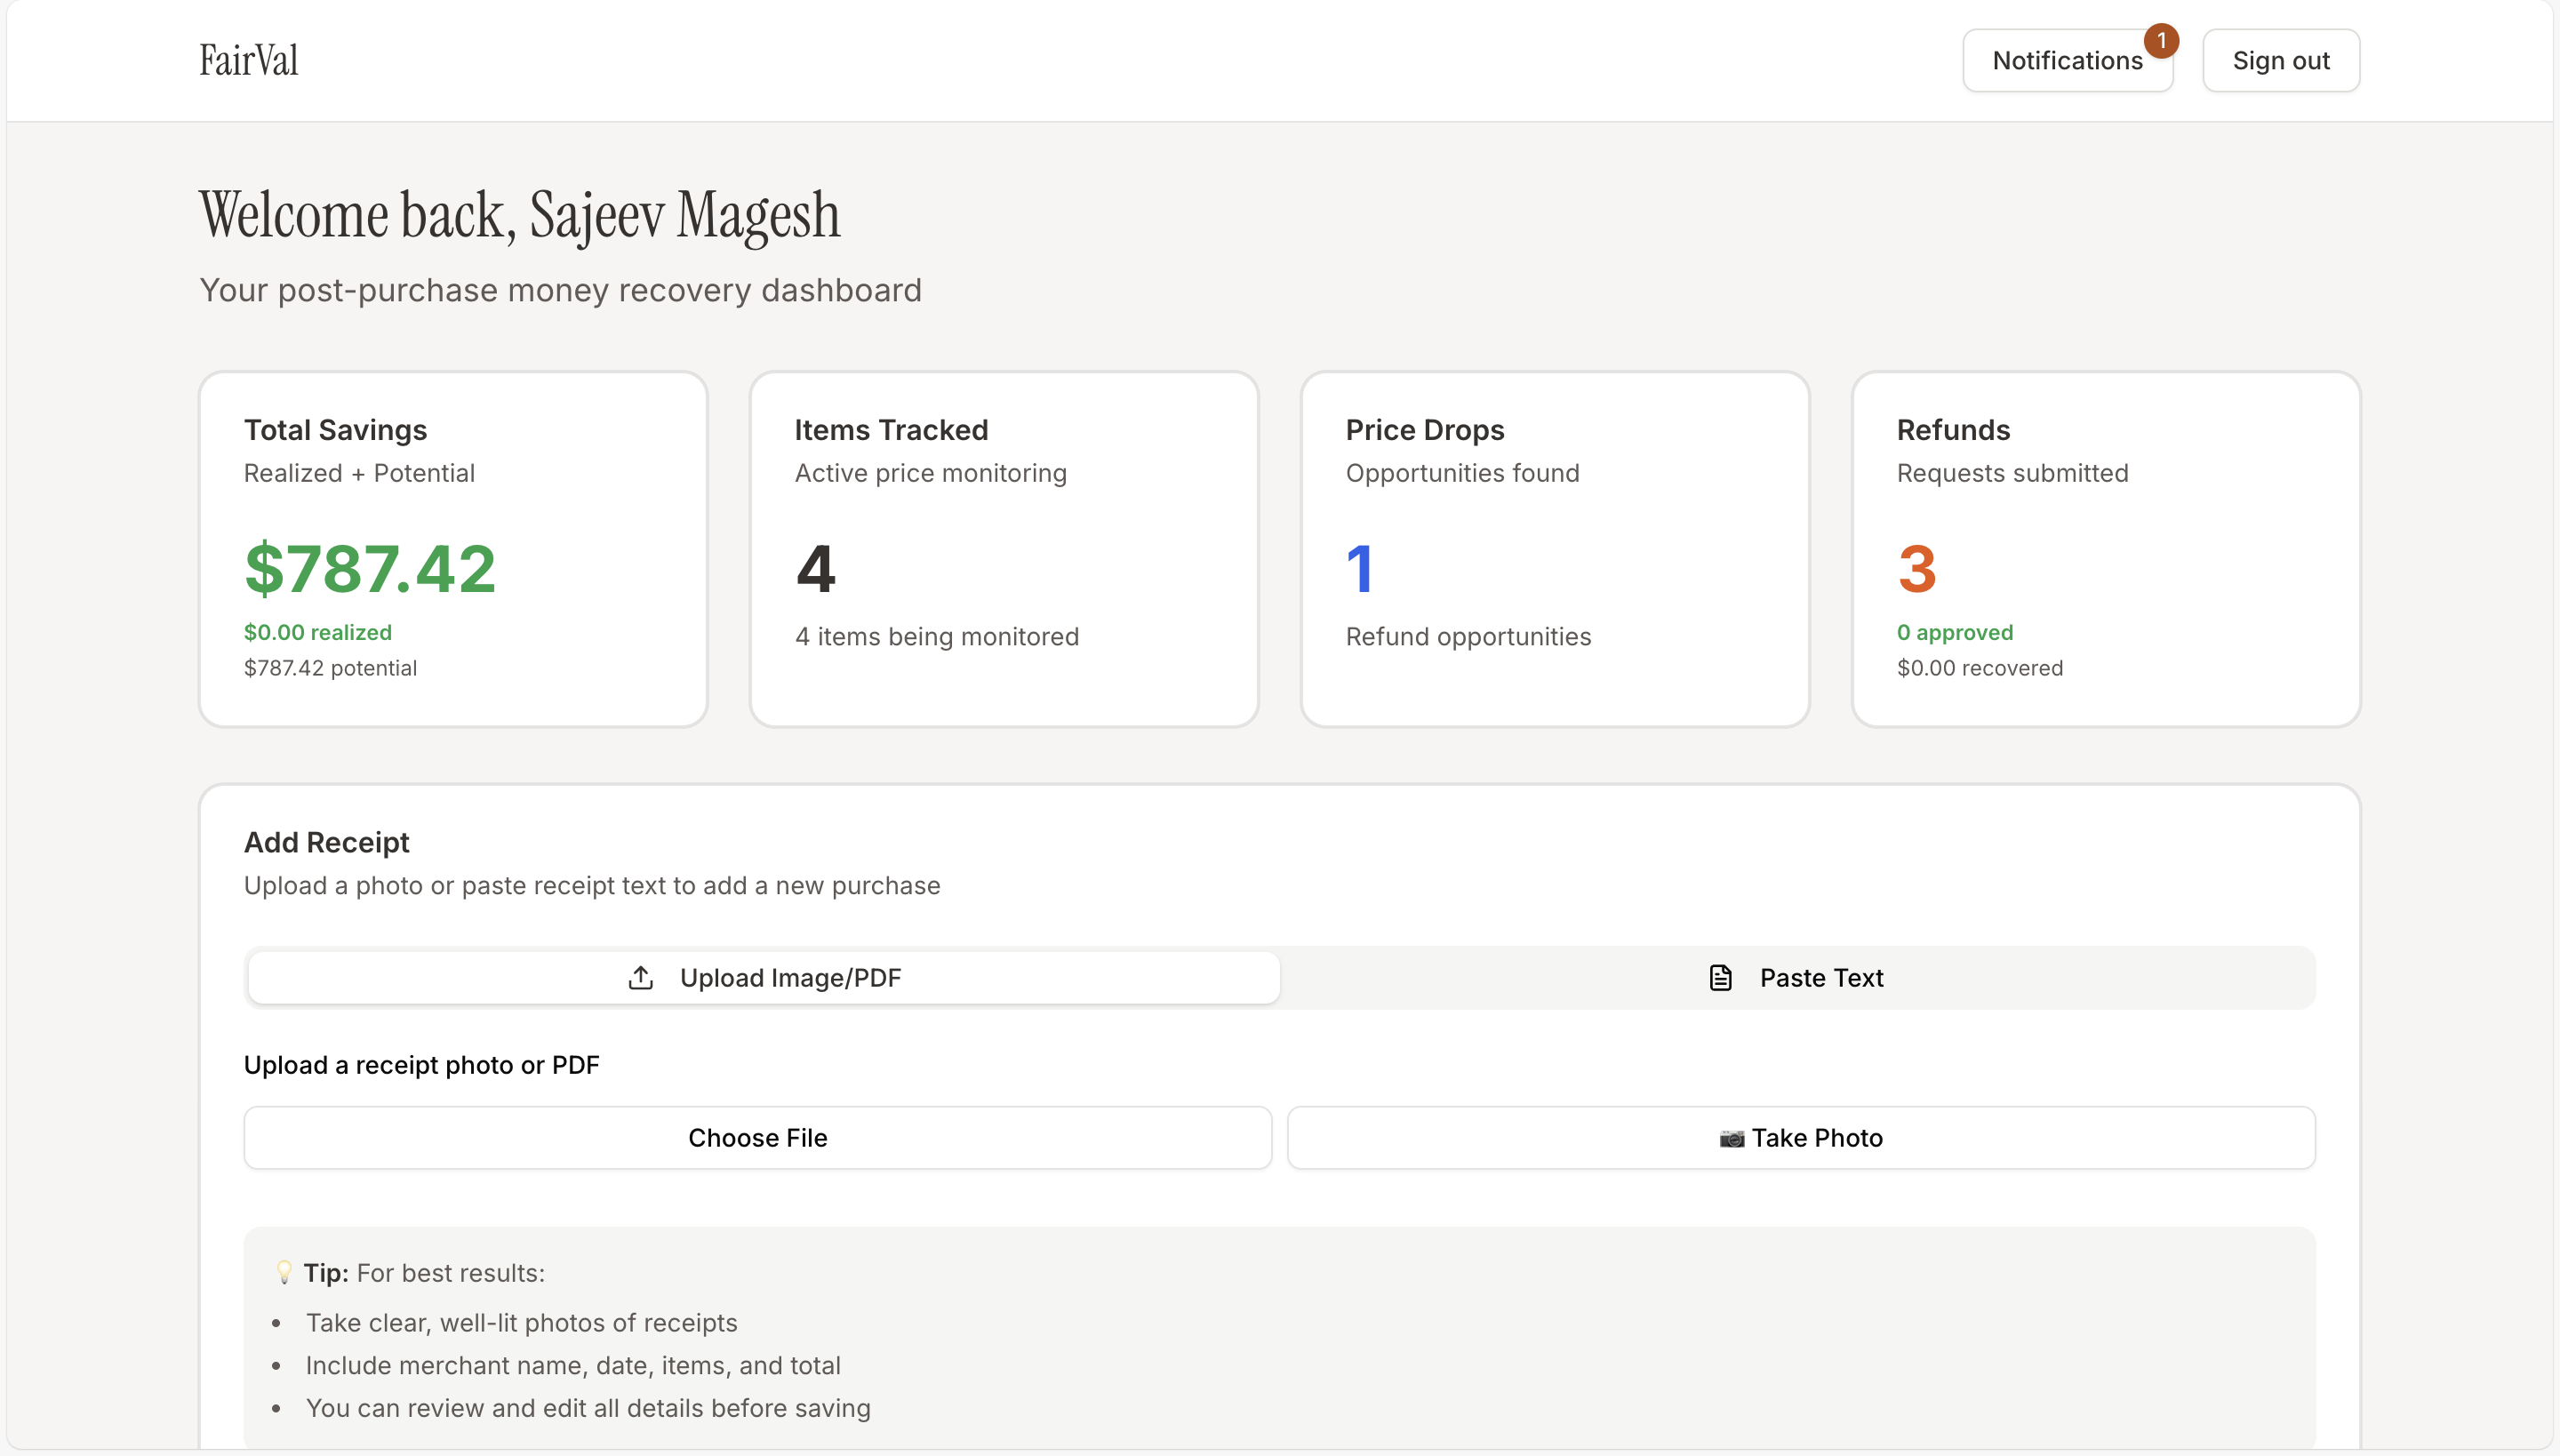
Task: Click the Choose File button
Action: click(757, 1138)
